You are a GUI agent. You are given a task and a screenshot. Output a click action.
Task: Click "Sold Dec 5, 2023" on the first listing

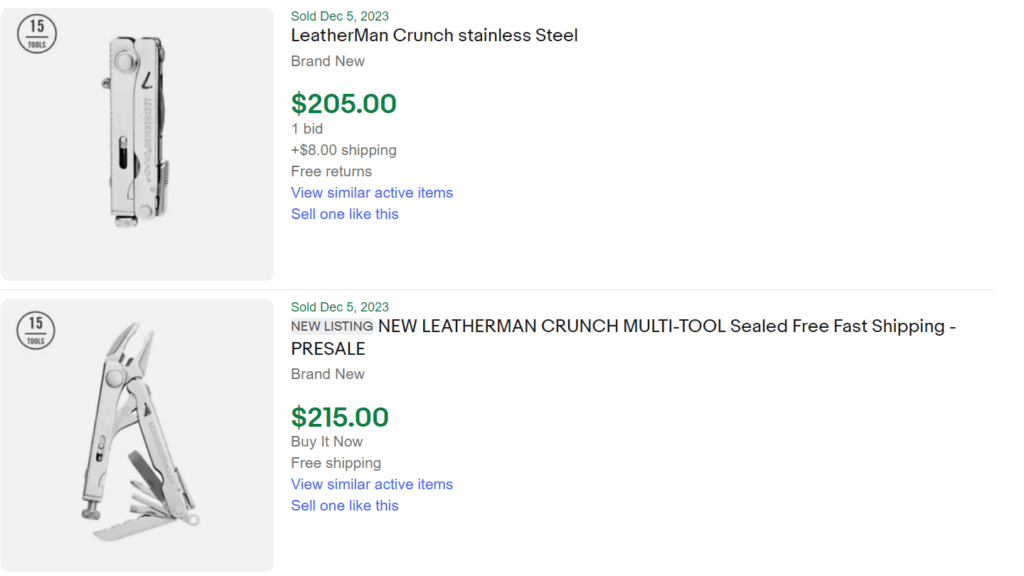[x=339, y=16]
